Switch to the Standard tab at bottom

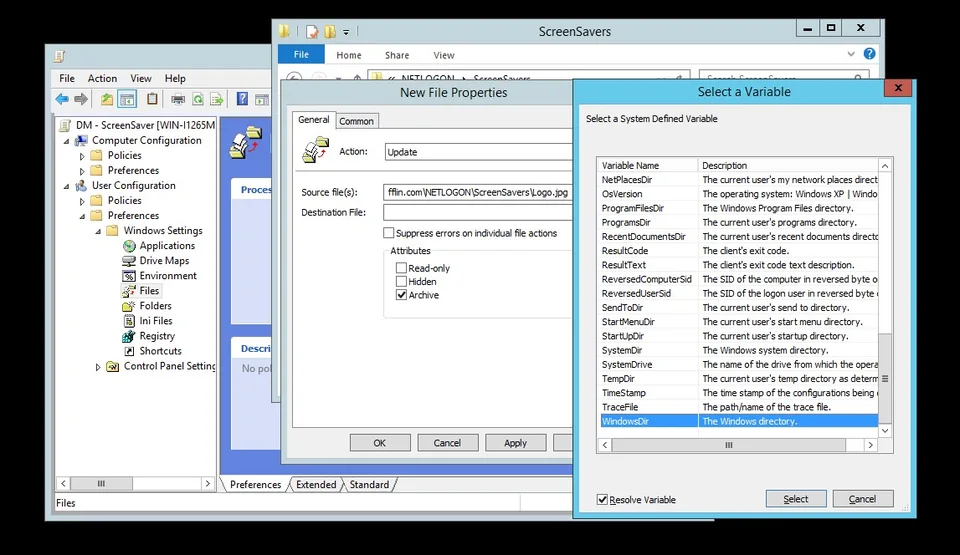(369, 485)
